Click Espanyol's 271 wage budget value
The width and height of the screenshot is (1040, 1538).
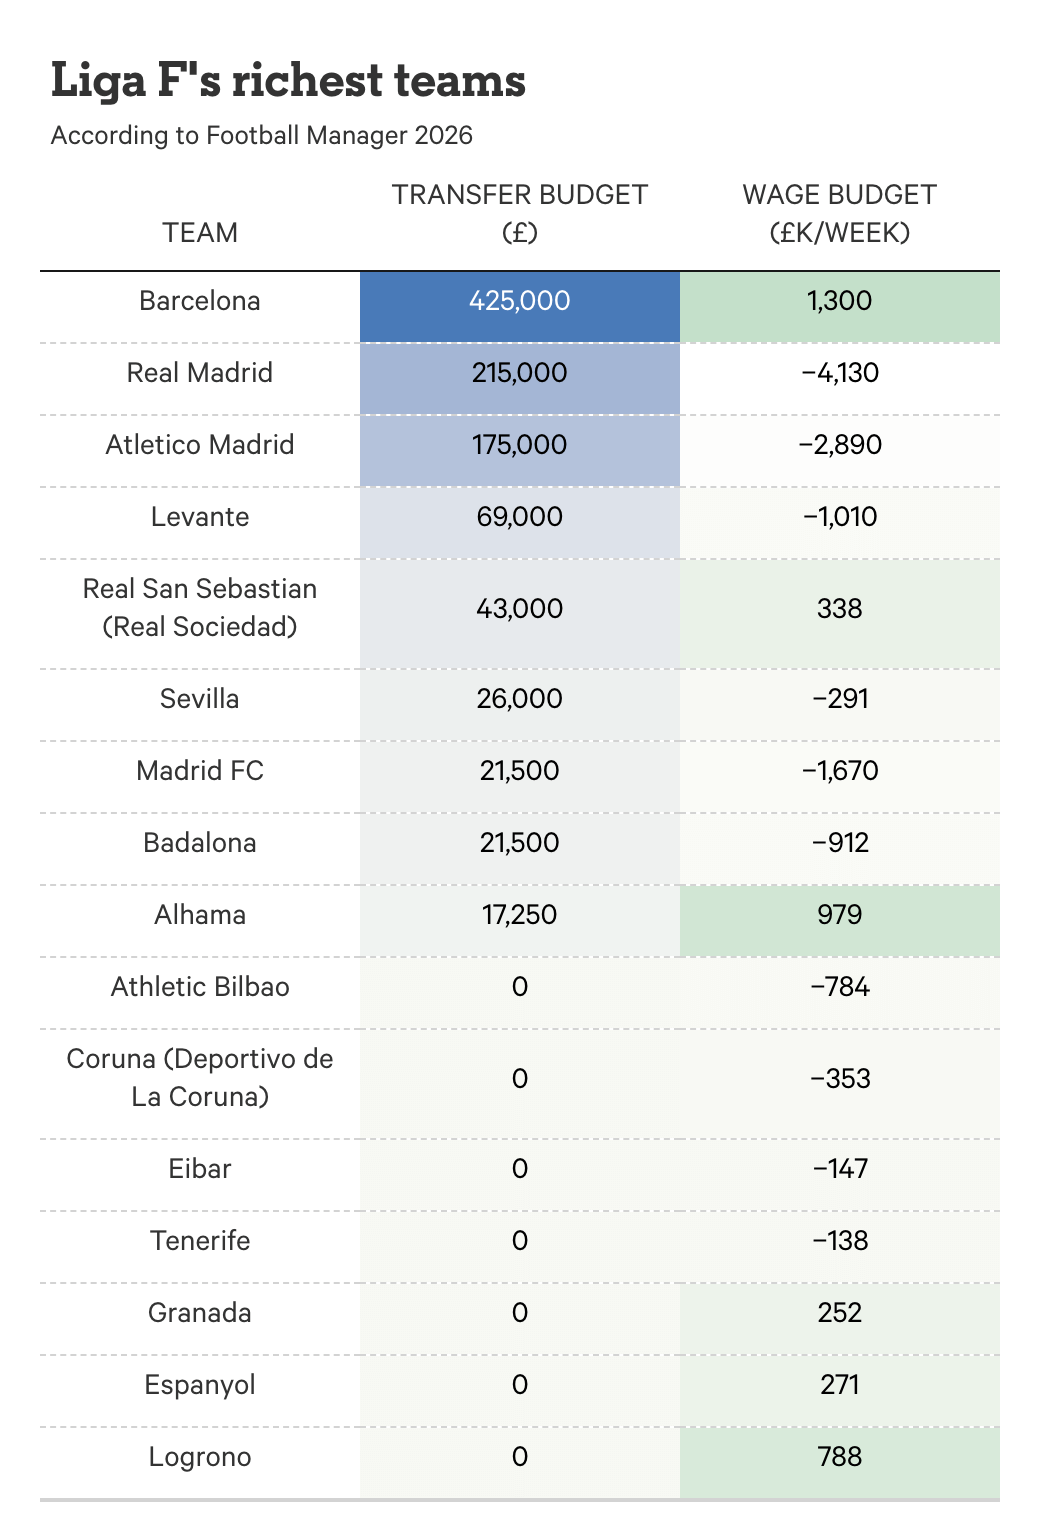click(x=839, y=1385)
